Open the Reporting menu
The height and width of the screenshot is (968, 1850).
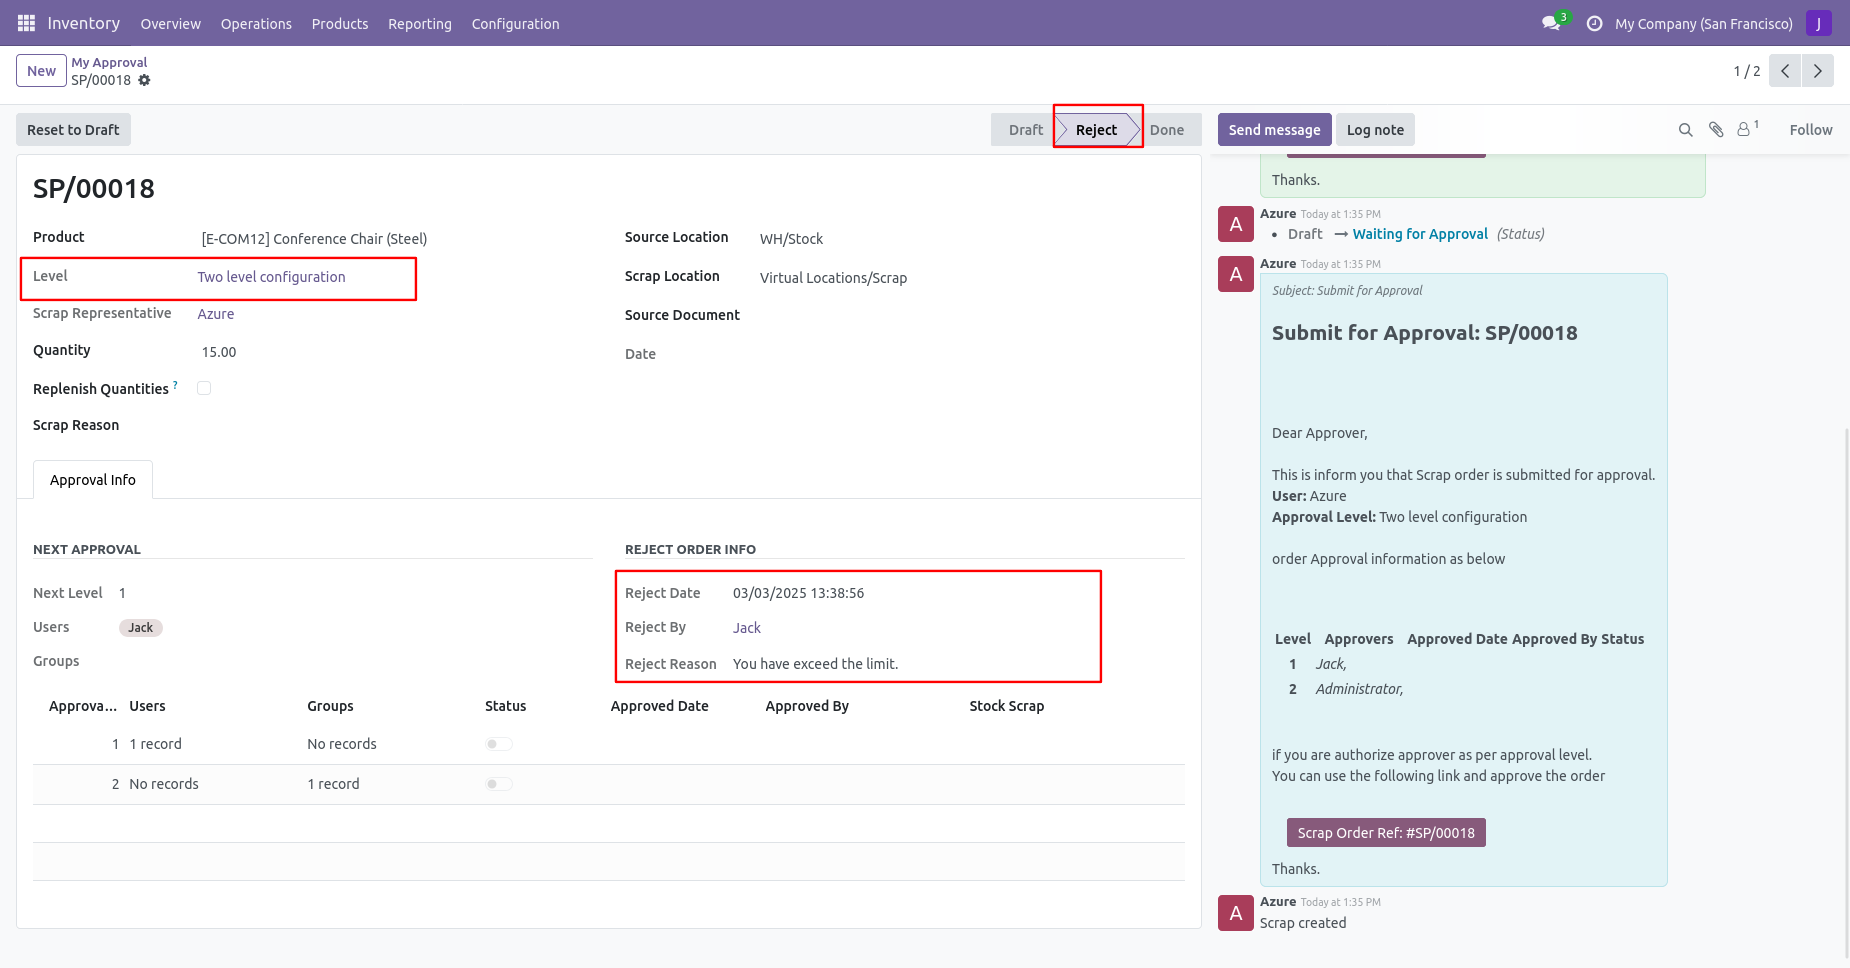(x=419, y=24)
